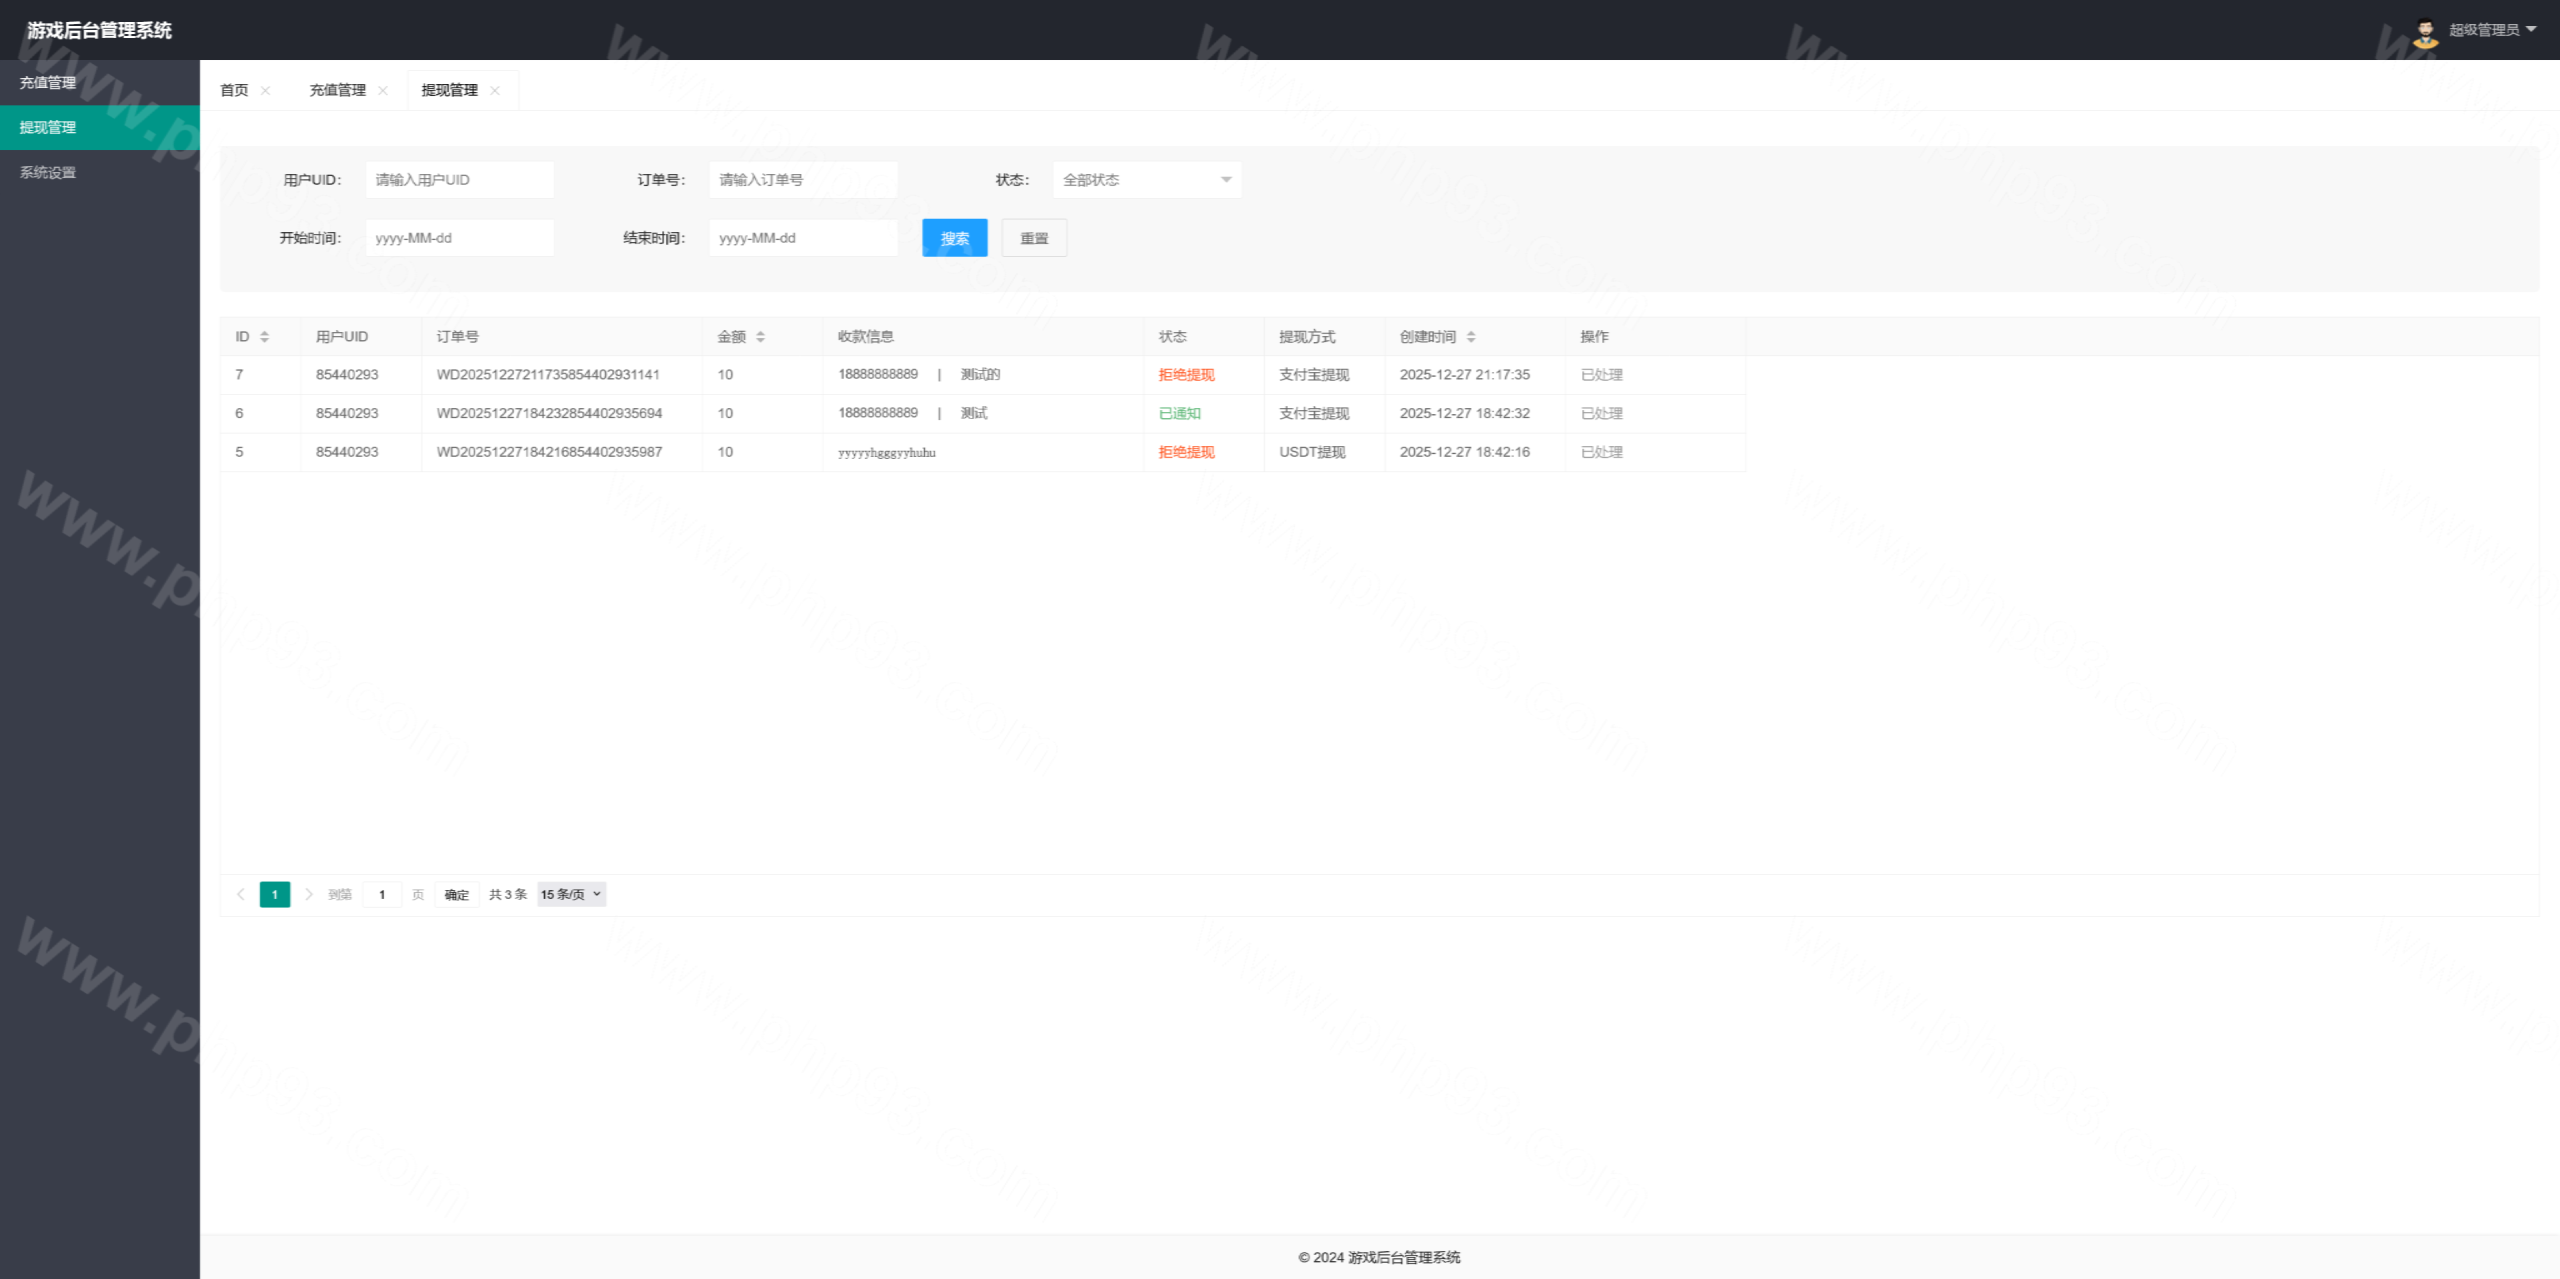2560x1279 pixels.
Task: Go to next page arrow in pagination
Action: click(x=309, y=894)
